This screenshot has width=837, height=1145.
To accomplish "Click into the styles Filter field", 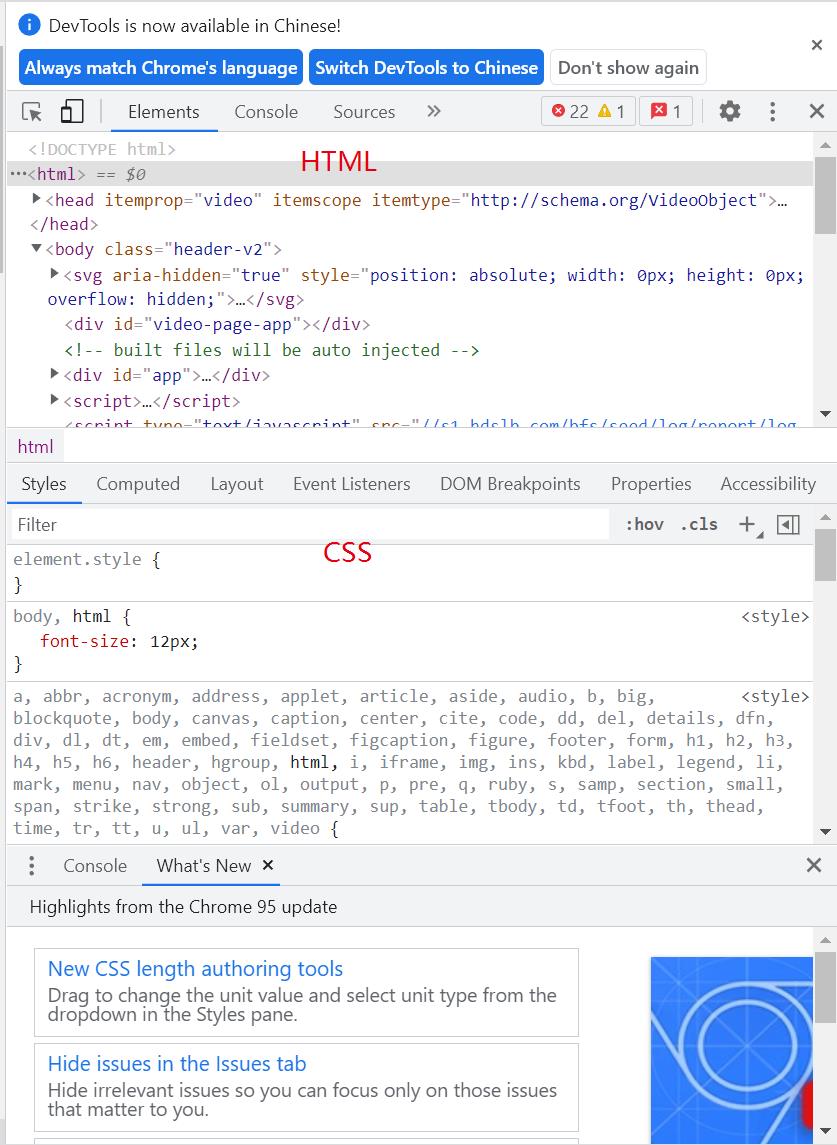I will click(310, 524).
